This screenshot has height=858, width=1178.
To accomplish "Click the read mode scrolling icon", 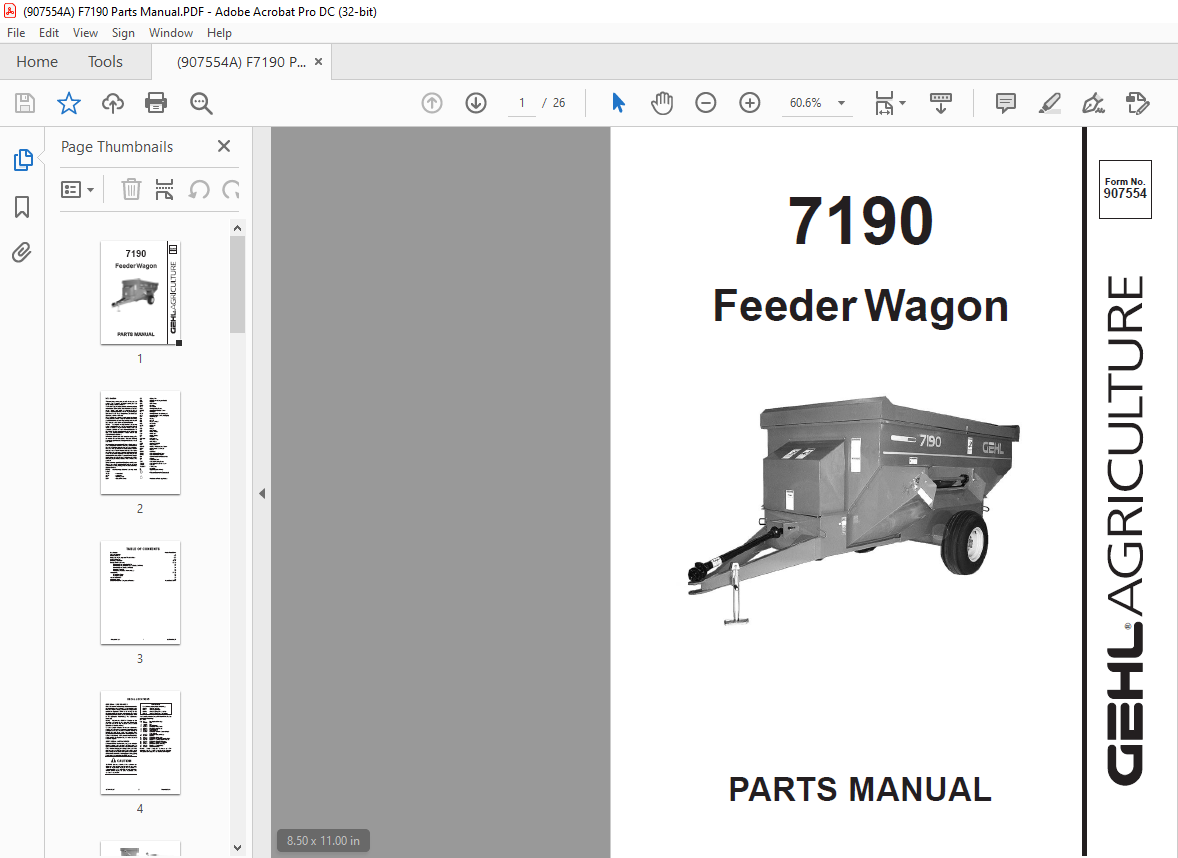I will click(x=941, y=103).
